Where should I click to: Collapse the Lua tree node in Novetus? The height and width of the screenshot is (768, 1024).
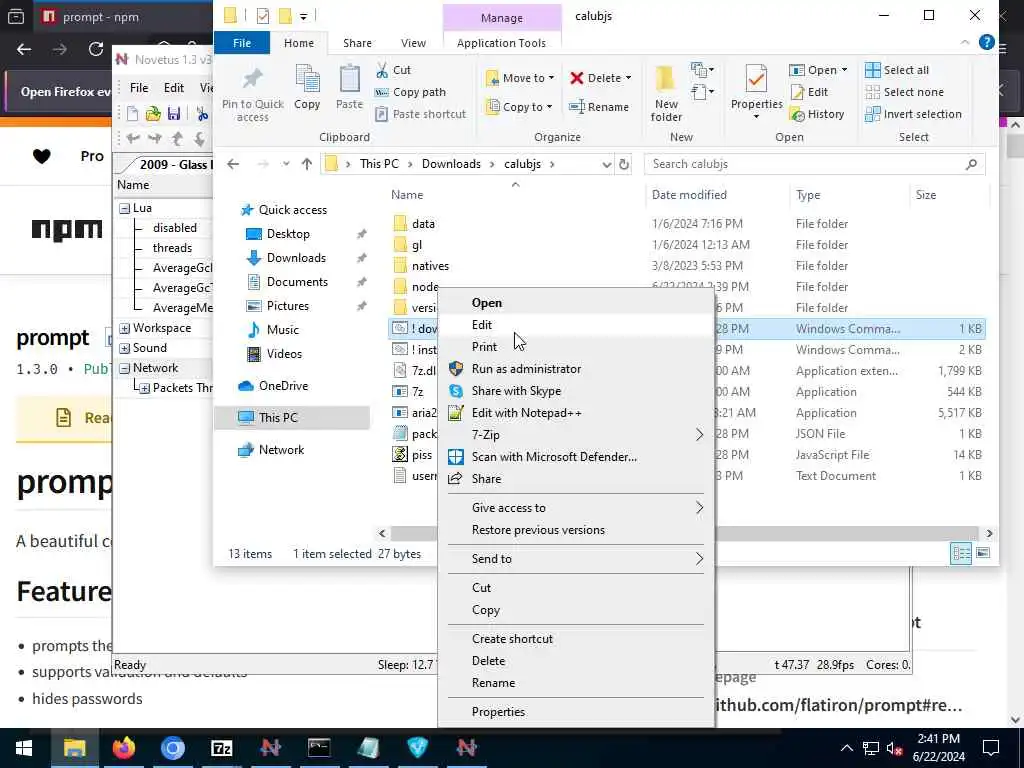[x=124, y=208]
